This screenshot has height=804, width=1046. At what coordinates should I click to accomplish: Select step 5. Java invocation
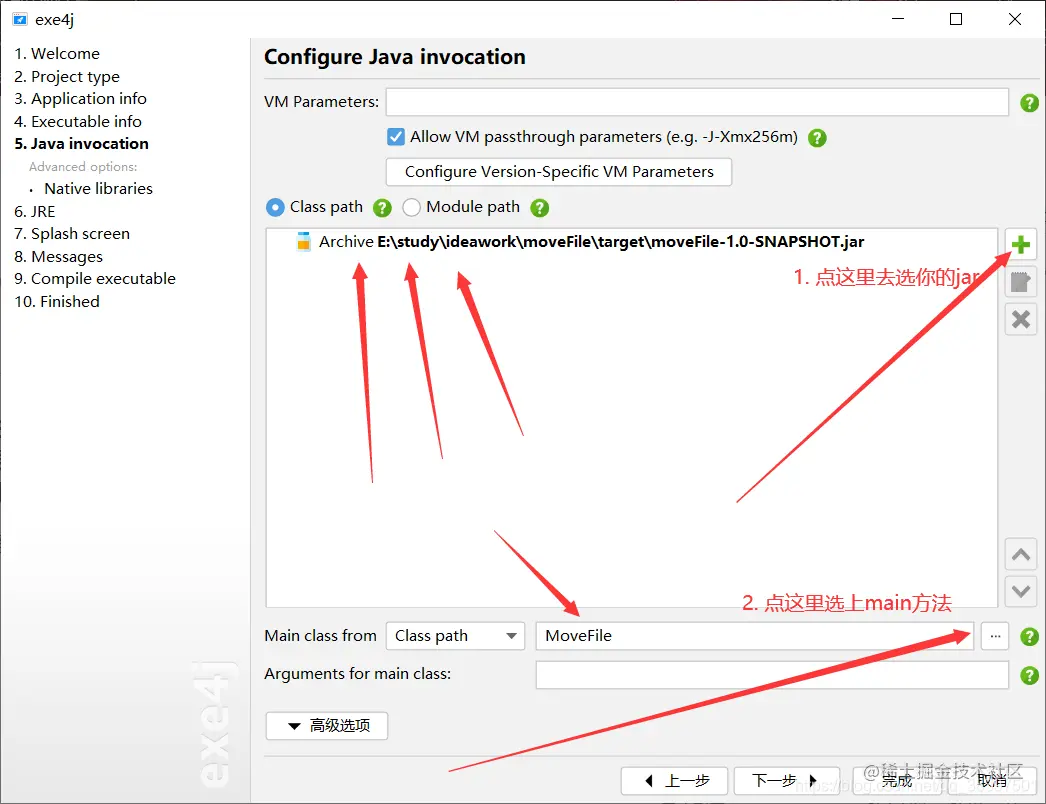click(x=81, y=143)
